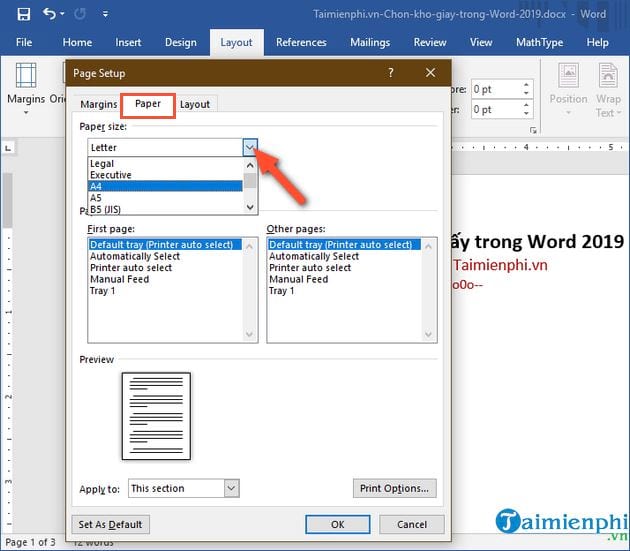This screenshot has height=551, width=630.
Task: Confirm with the OK button
Action: [338, 524]
